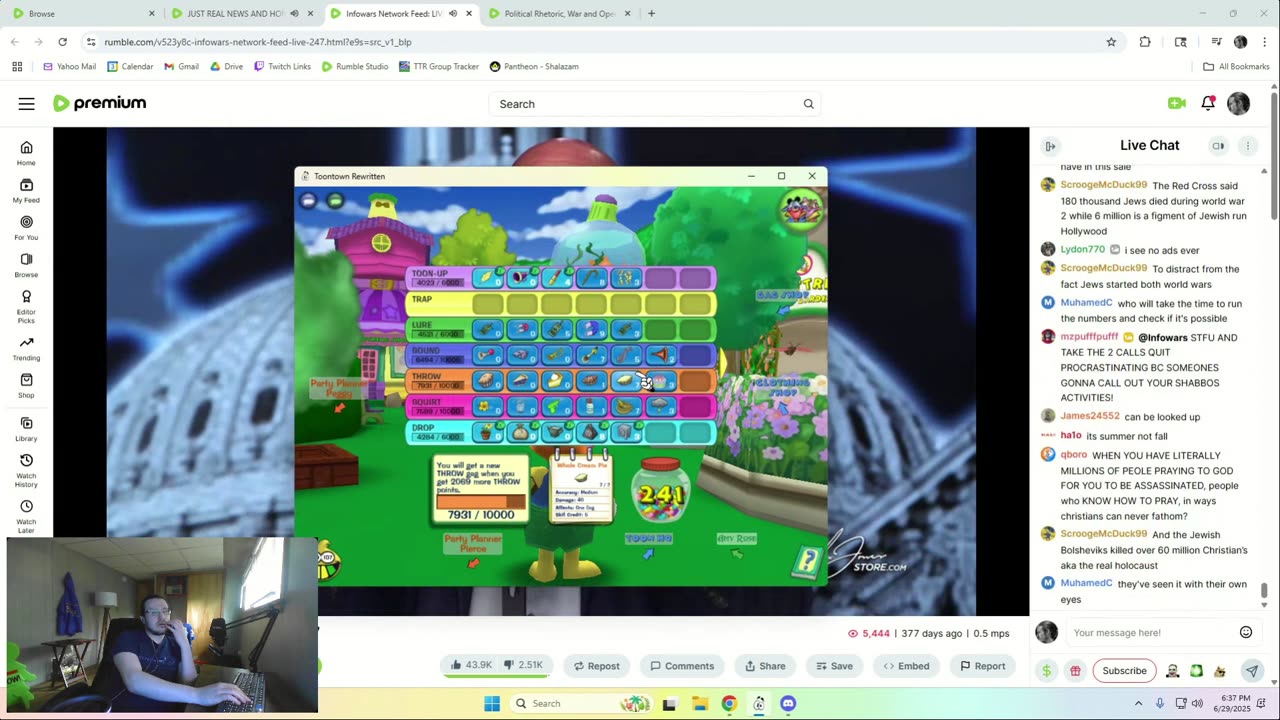The image size is (1280, 720).
Task: Switch to Political Rhetoric browser tab
Action: pos(558,14)
